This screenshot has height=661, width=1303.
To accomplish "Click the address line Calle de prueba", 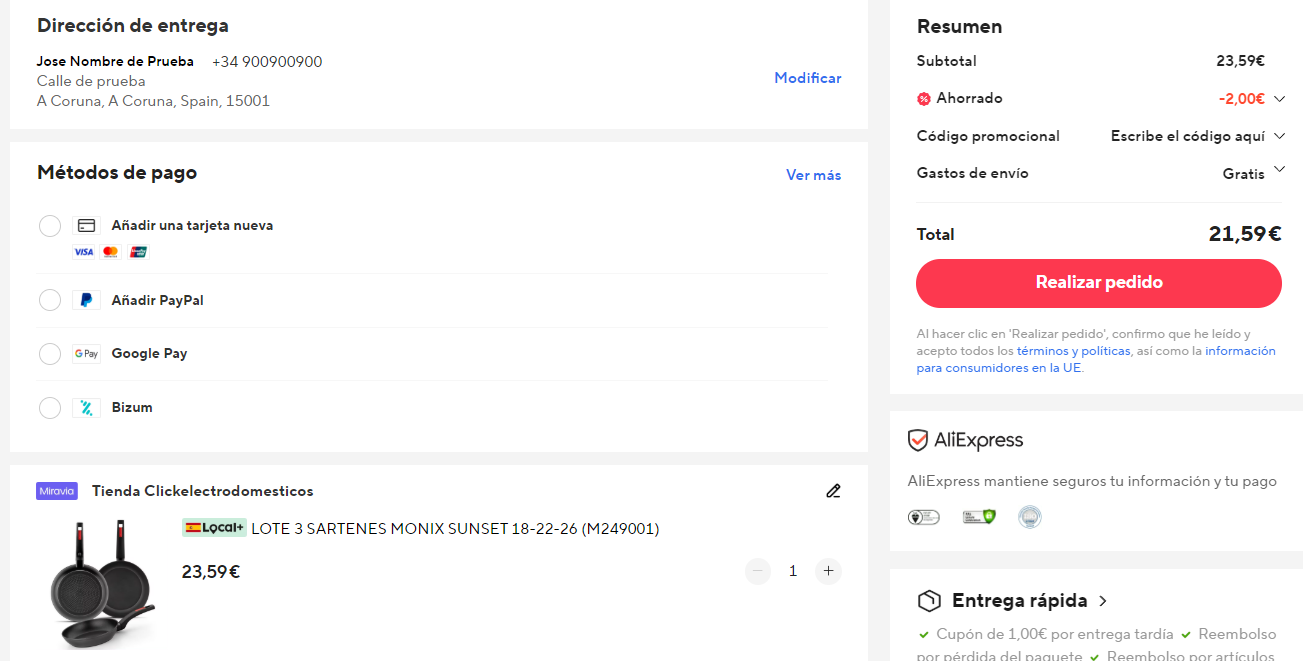I will click(91, 81).
